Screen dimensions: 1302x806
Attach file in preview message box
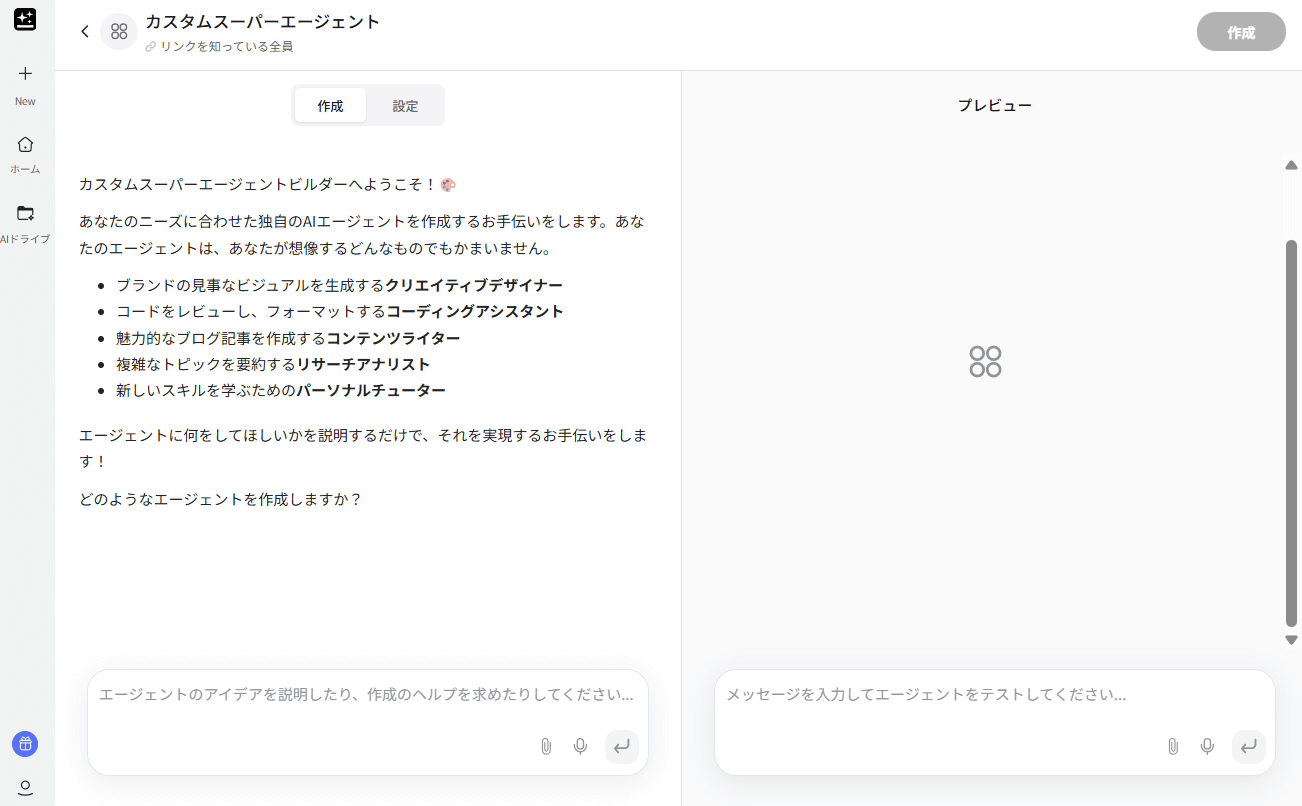pyautogui.click(x=1173, y=746)
